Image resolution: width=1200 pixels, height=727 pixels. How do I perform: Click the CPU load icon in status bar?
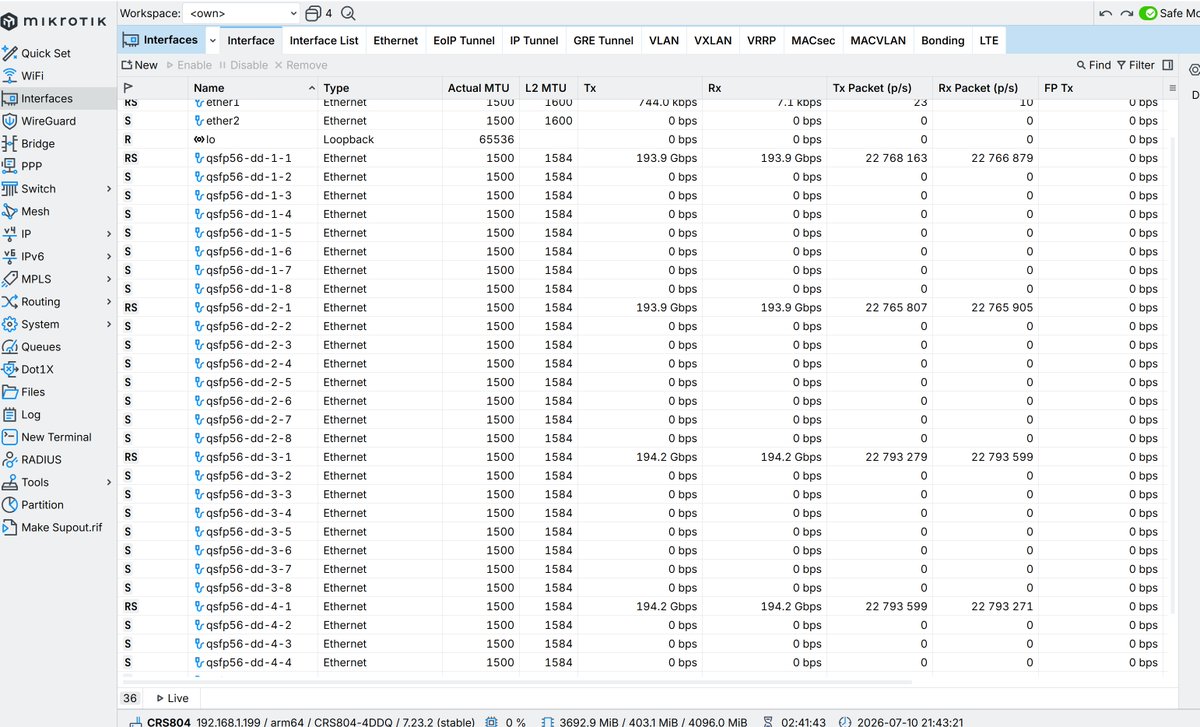point(491,721)
